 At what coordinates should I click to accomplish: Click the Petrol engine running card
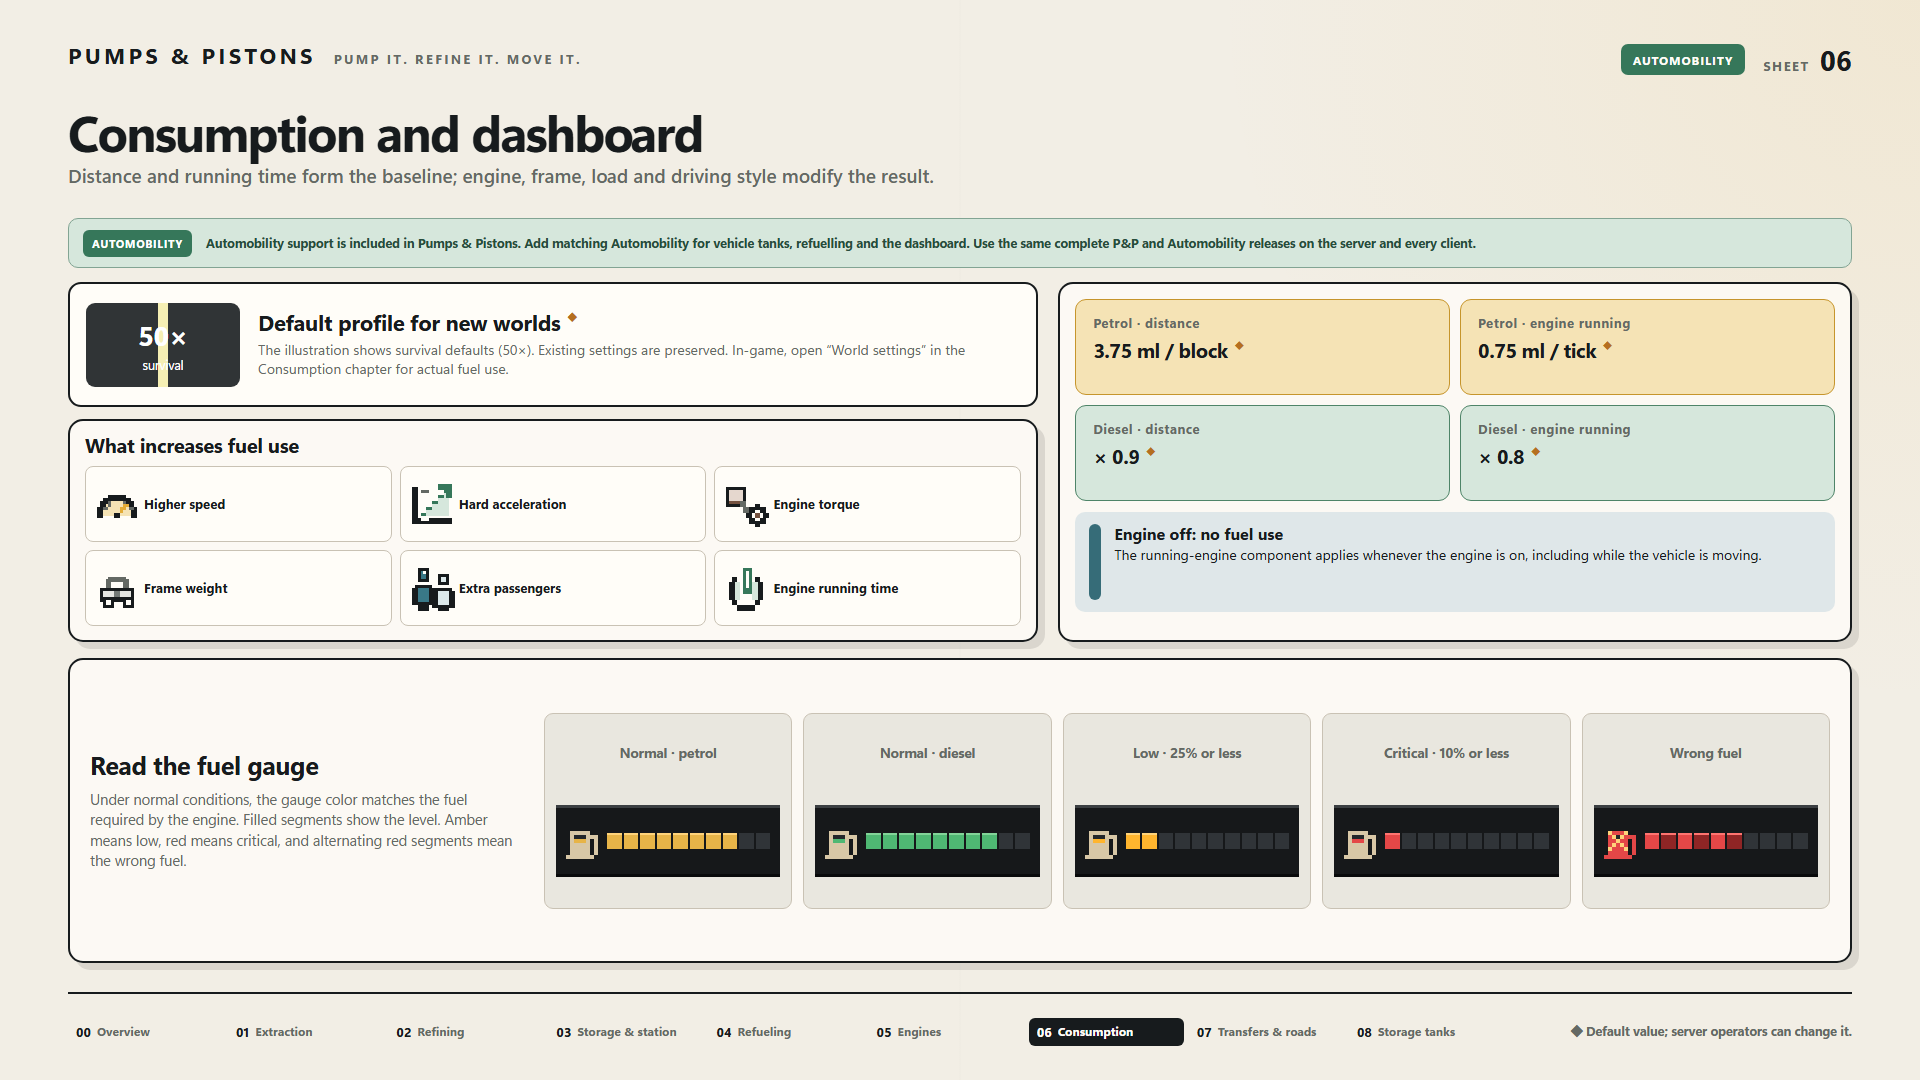1647,347
